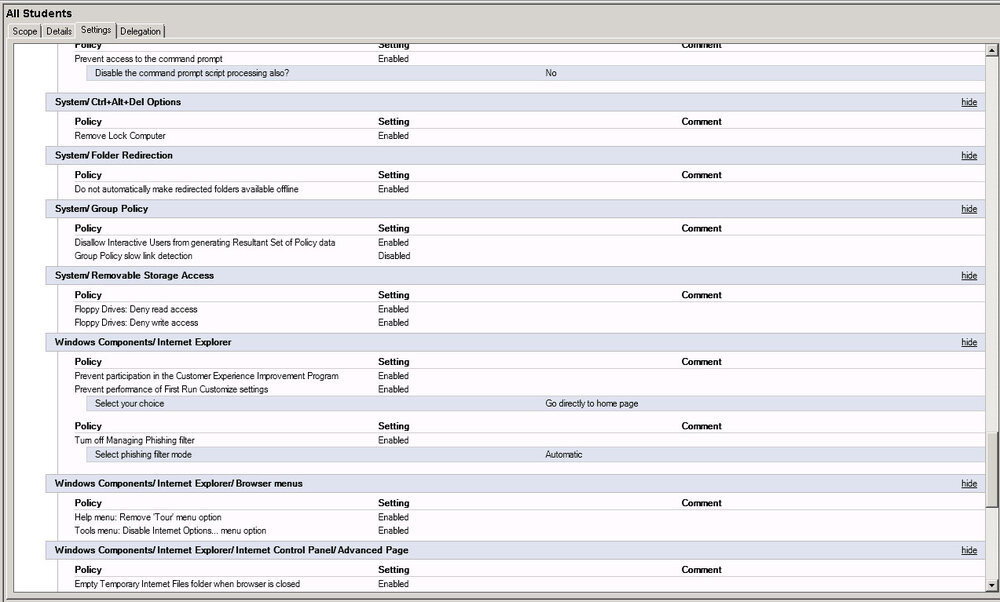Click the scrollbar down arrow

pos(992,585)
